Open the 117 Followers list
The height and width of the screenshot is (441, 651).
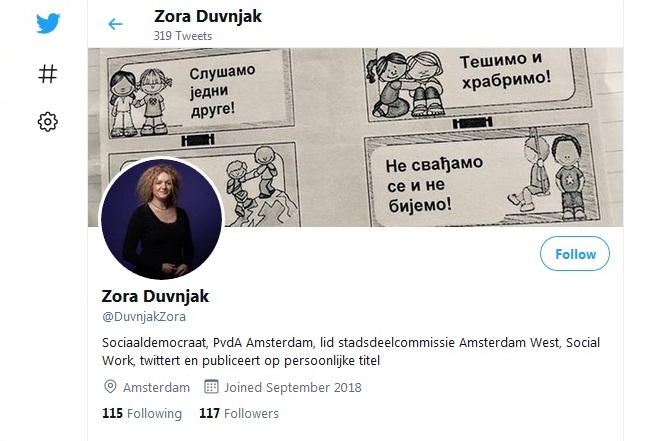[x=239, y=414]
